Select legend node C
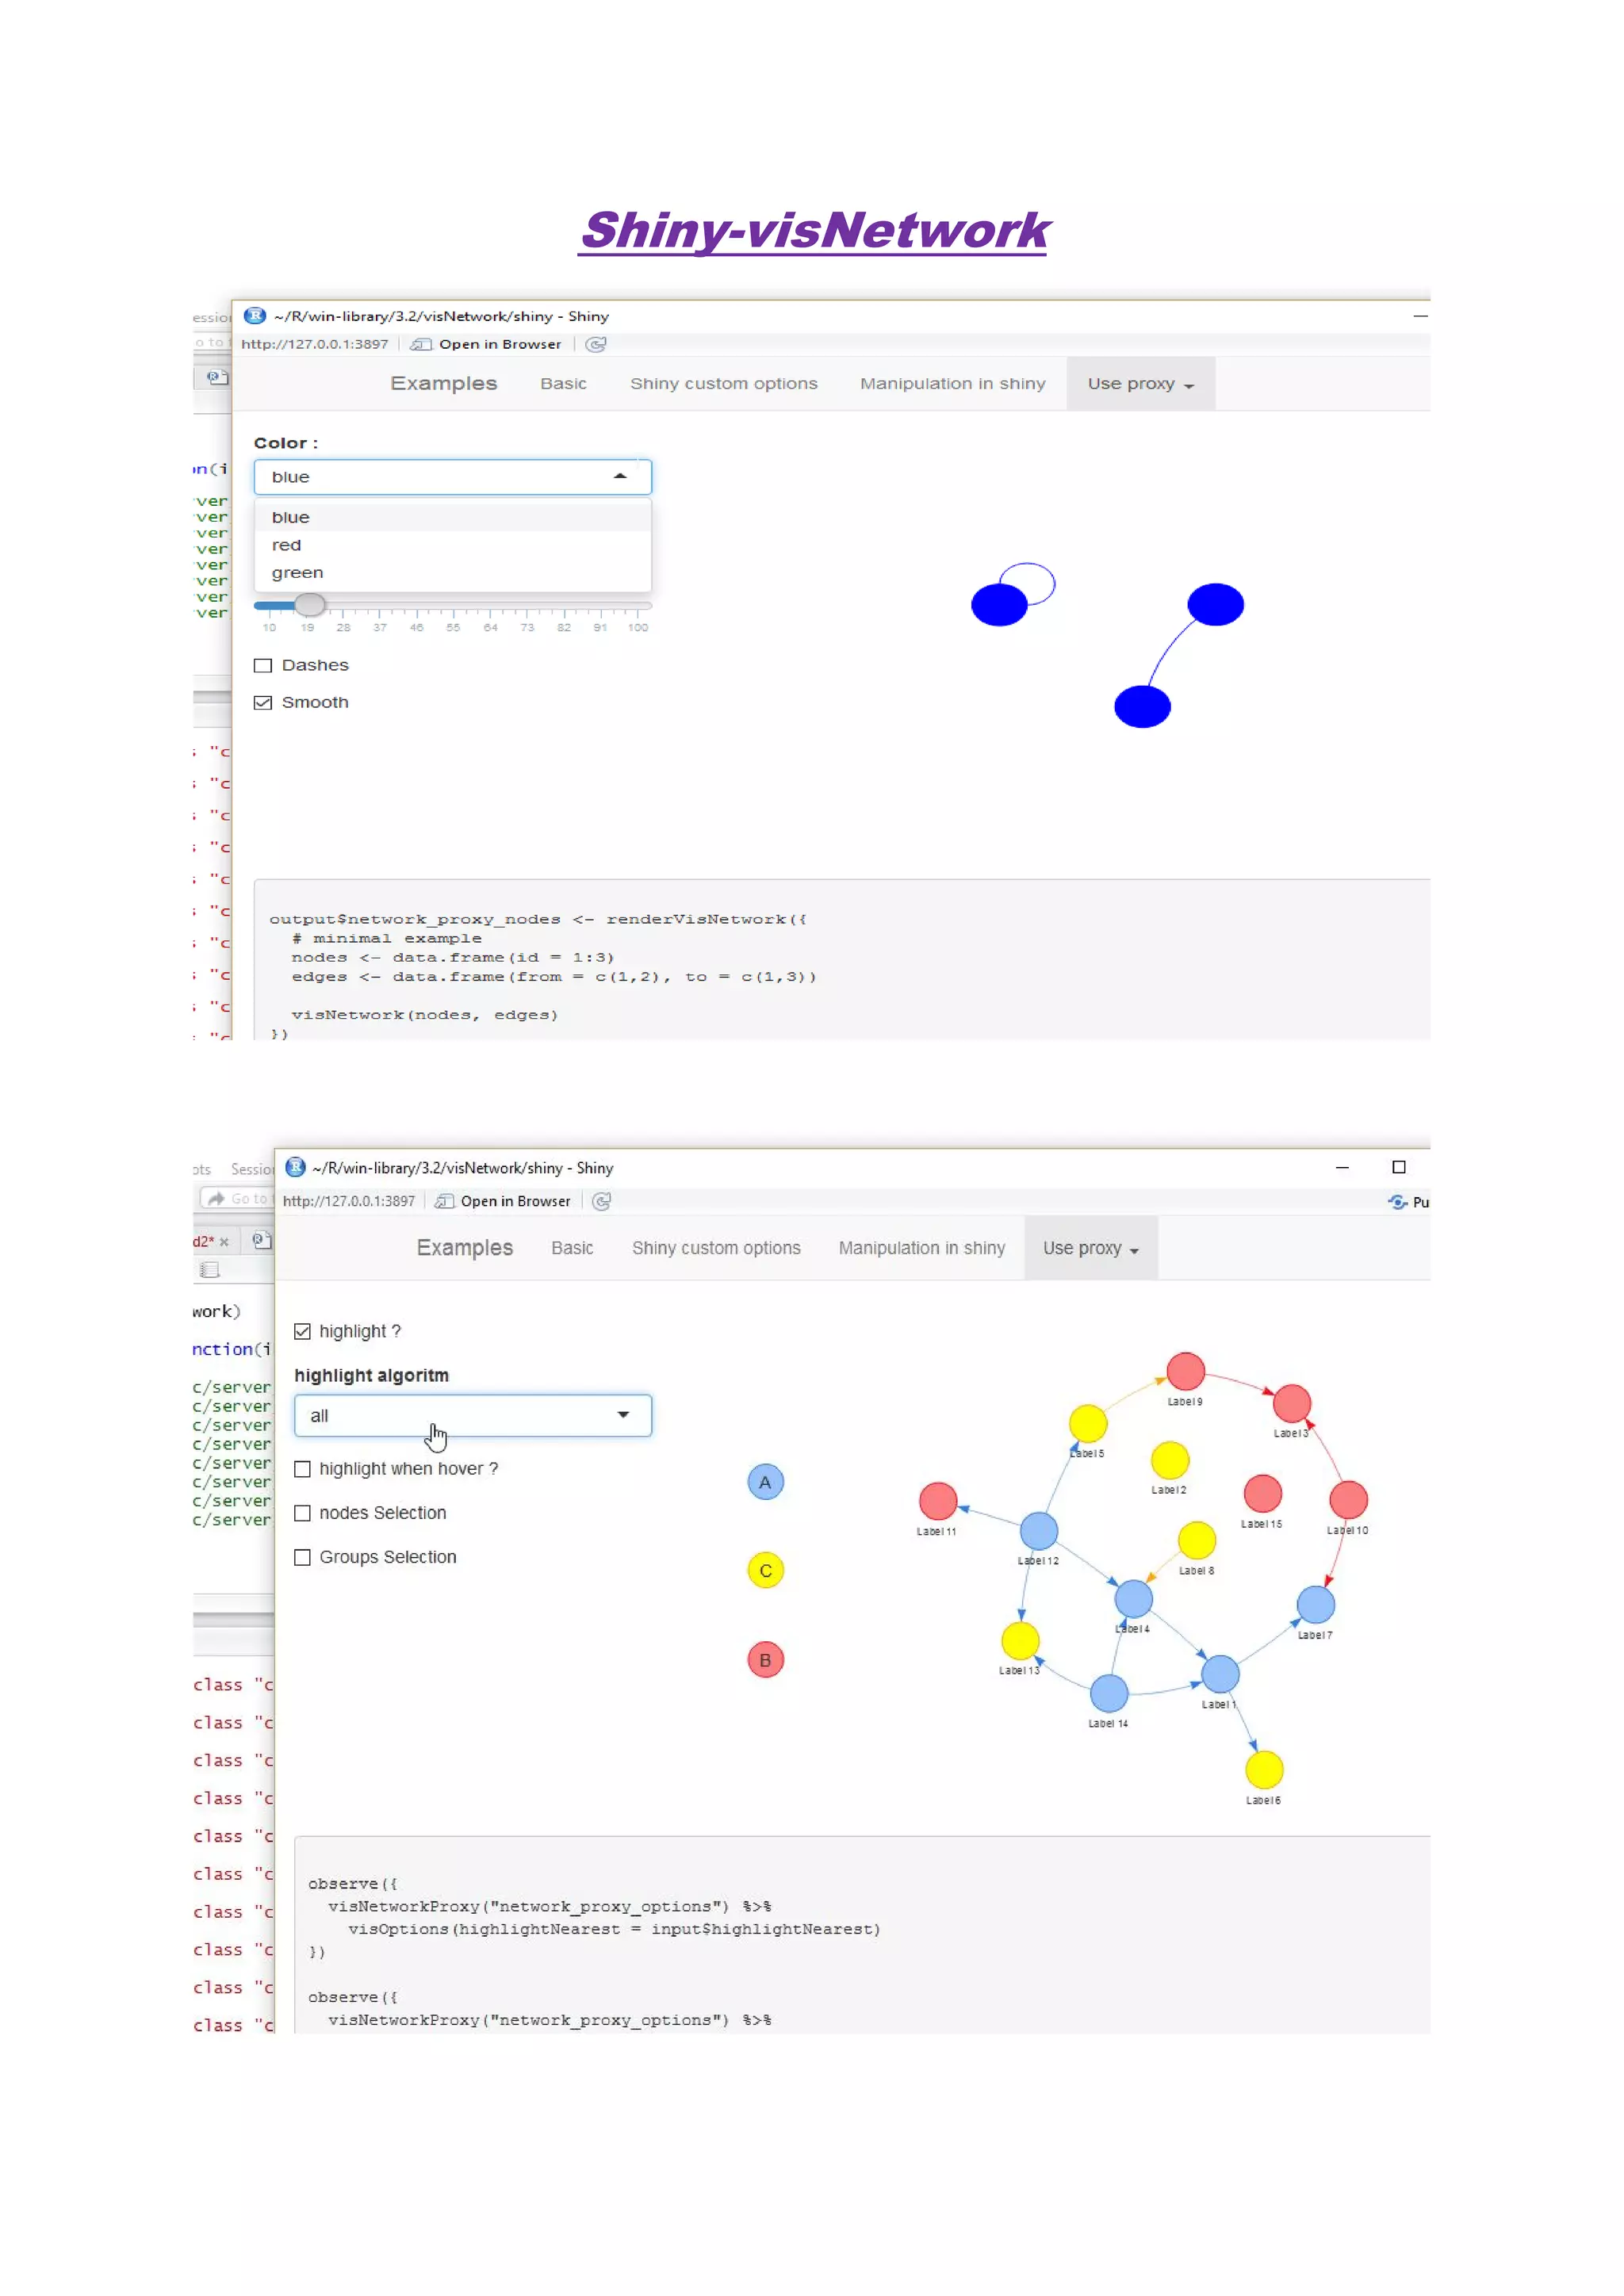This screenshot has height=2296, width=1624. pos(765,1570)
